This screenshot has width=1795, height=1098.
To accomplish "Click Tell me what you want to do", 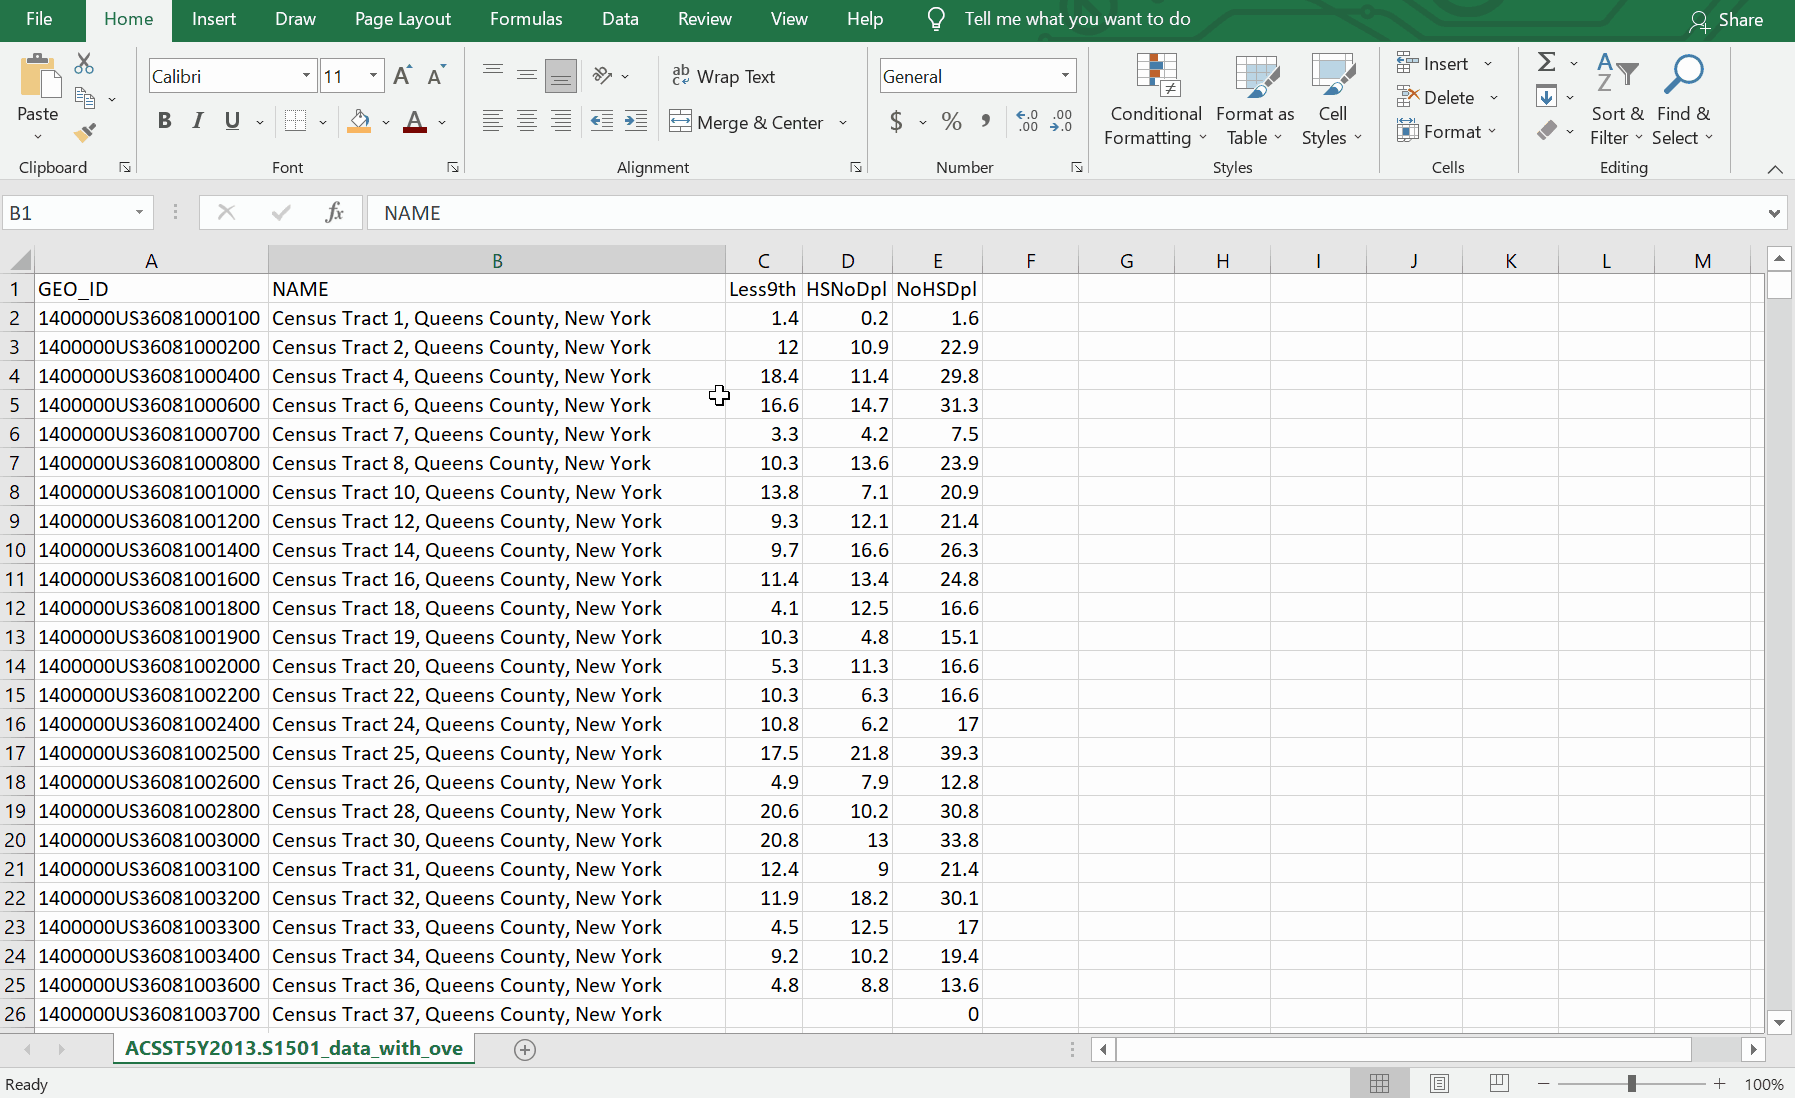I will (1077, 19).
